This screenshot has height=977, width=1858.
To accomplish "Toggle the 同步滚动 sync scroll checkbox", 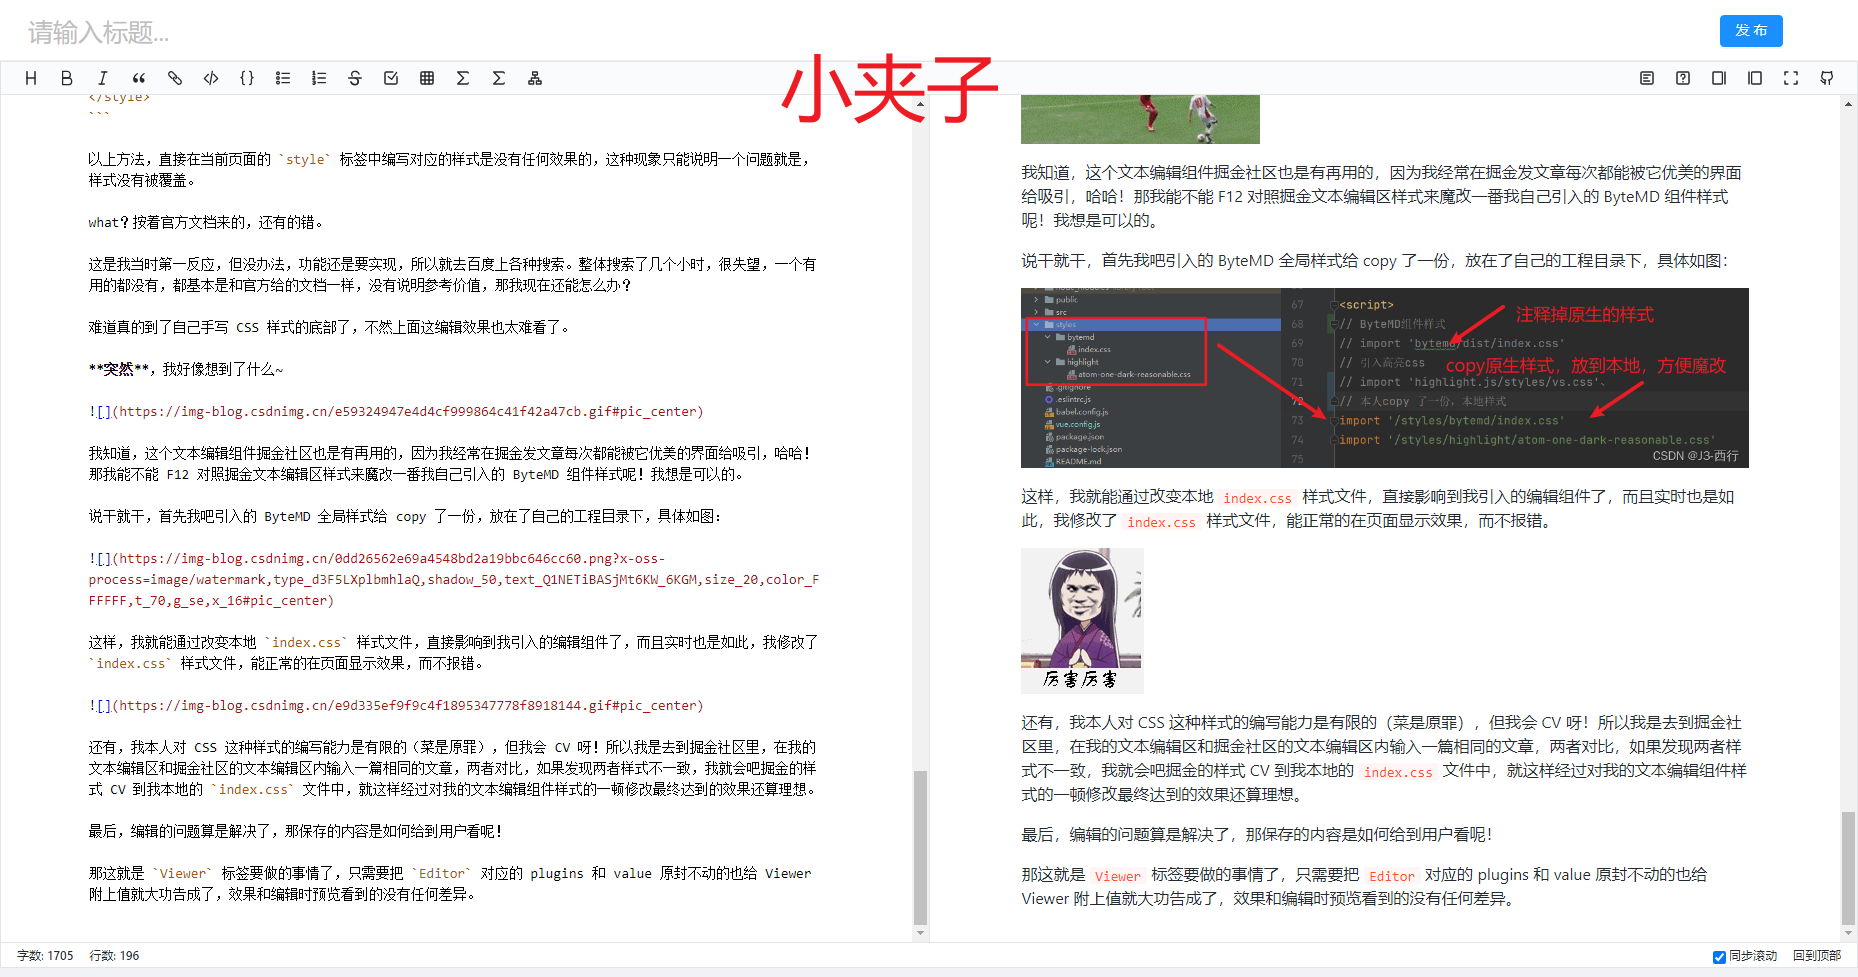I will (x=1719, y=956).
